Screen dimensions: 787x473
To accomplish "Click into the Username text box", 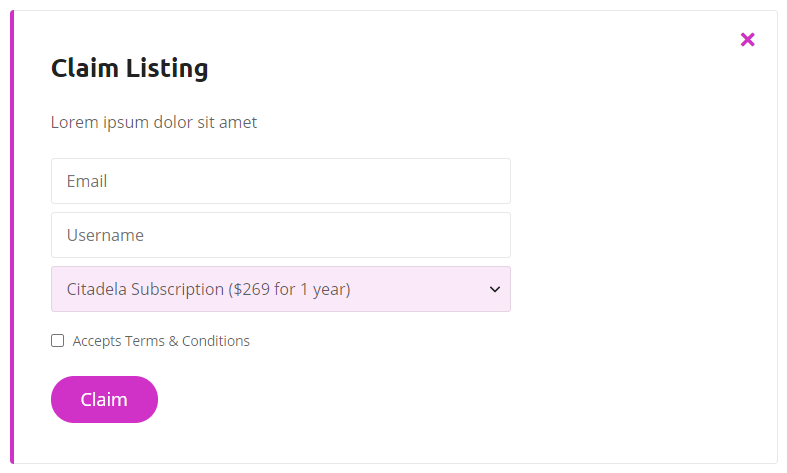I will (x=281, y=235).
